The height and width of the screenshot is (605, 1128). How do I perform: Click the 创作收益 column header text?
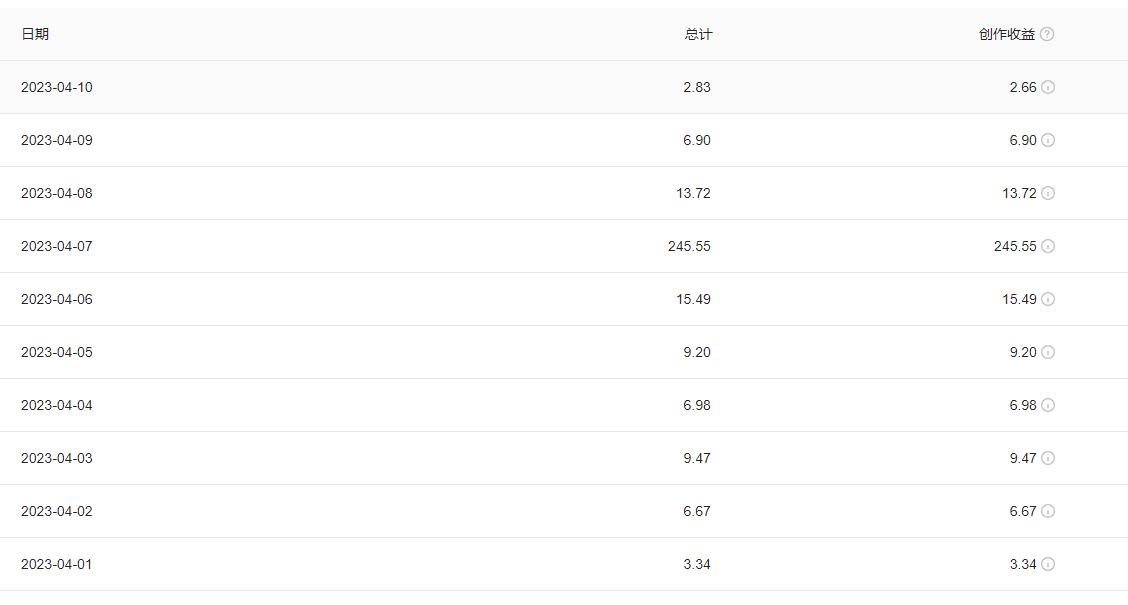point(1006,34)
